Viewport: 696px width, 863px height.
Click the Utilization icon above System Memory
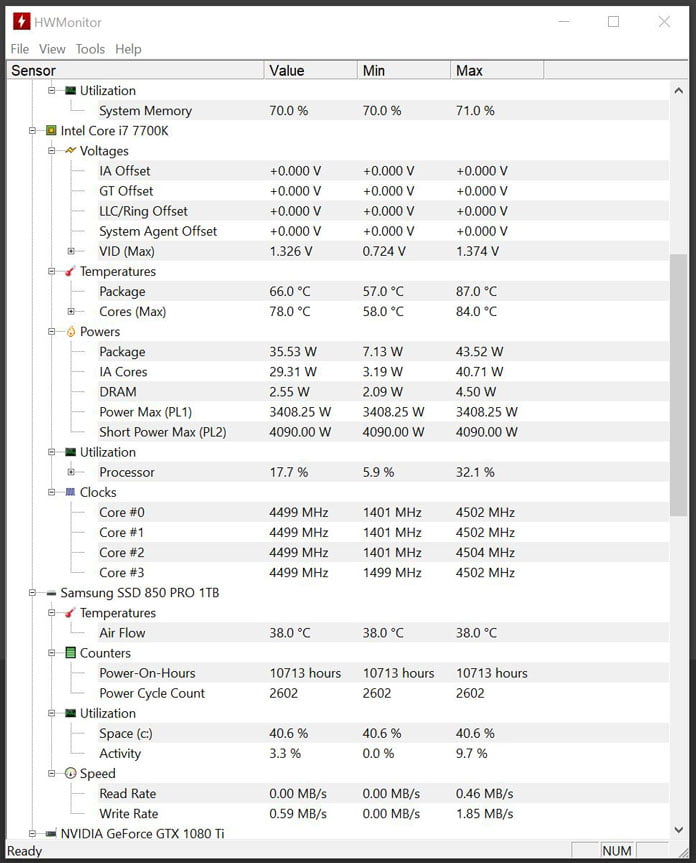70,90
